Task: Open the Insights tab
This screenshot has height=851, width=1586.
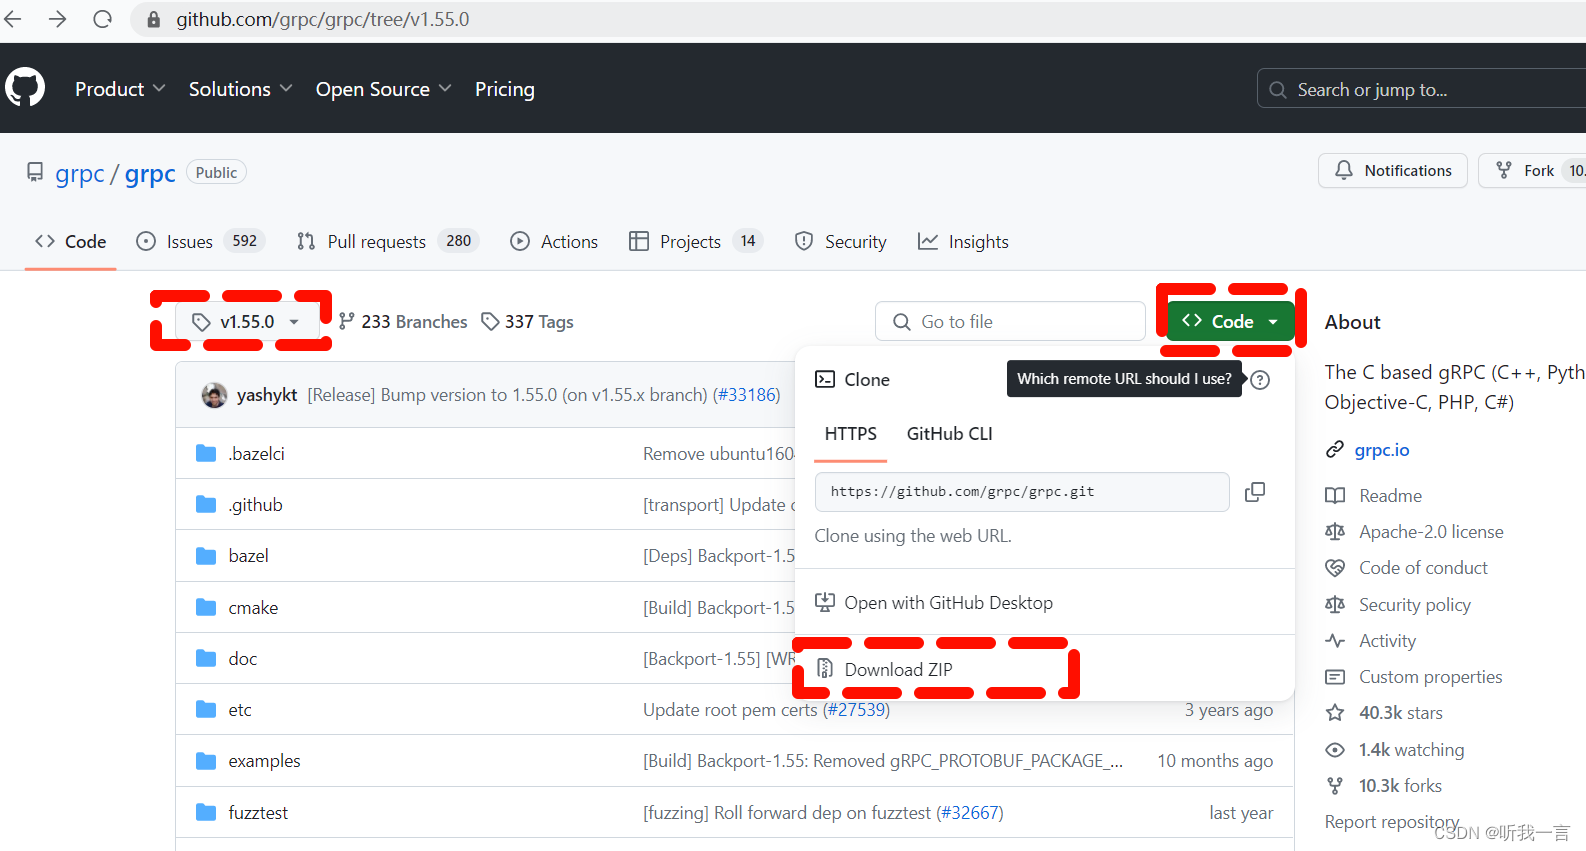Action: 963,241
